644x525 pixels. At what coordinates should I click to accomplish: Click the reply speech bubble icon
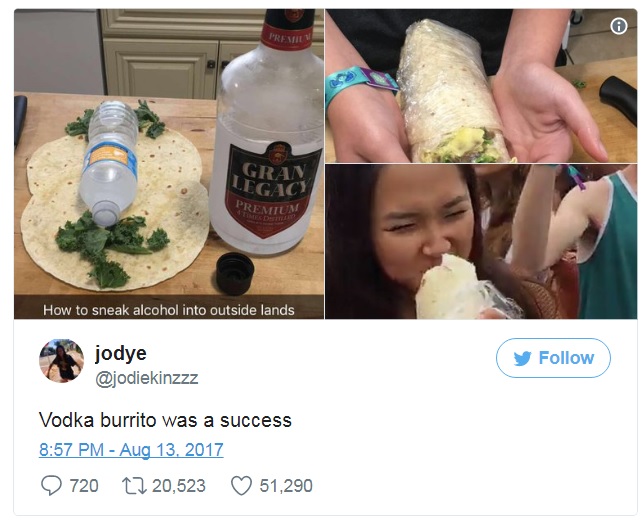(51, 486)
